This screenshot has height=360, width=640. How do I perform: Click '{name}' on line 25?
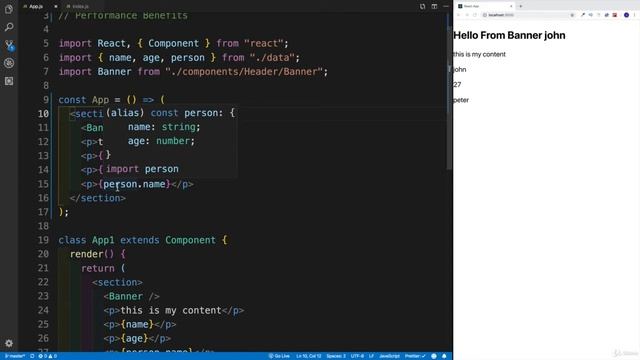click(x=137, y=324)
